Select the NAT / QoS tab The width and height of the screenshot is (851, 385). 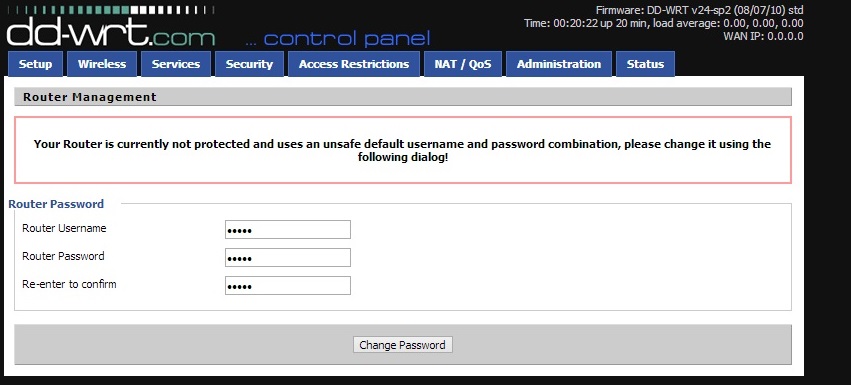coord(463,64)
